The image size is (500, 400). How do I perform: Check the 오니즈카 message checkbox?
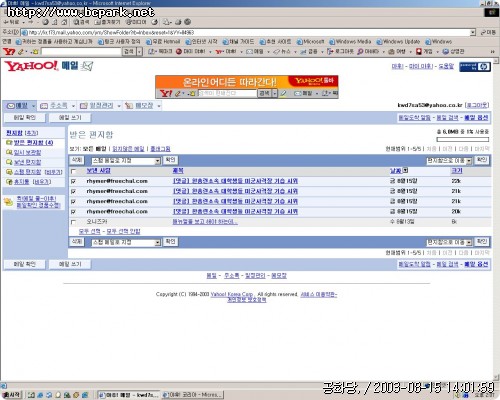coord(74,222)
